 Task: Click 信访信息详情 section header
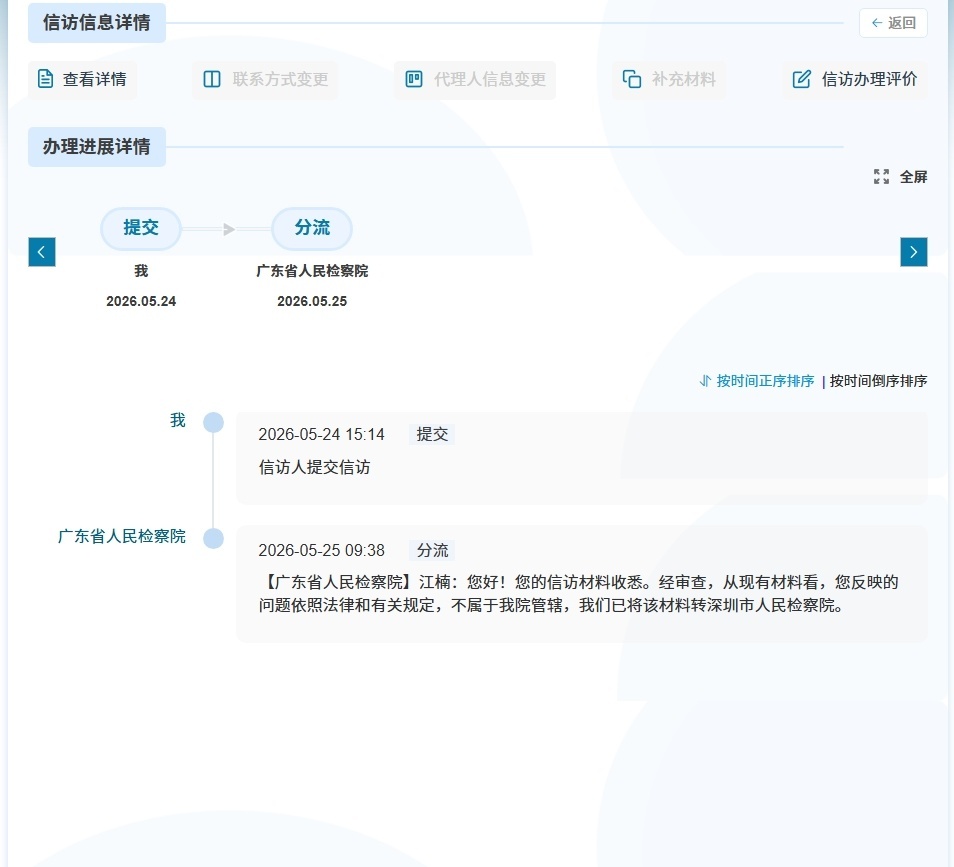[x=97, y=23]
